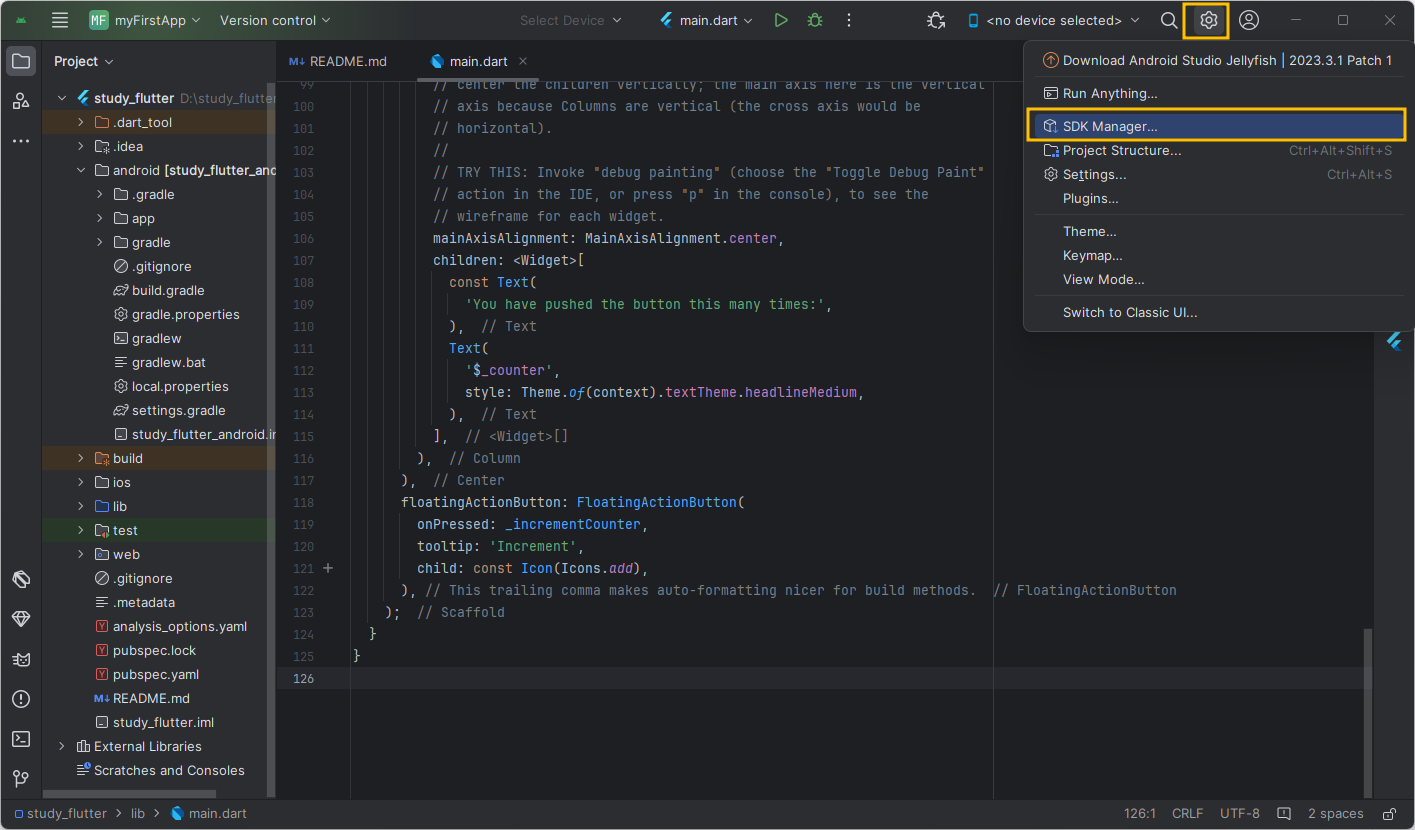The width and height of the screenshot is (1415, 830).
Task: Open the no device selected dropdown
Action: click(1053, 20)
